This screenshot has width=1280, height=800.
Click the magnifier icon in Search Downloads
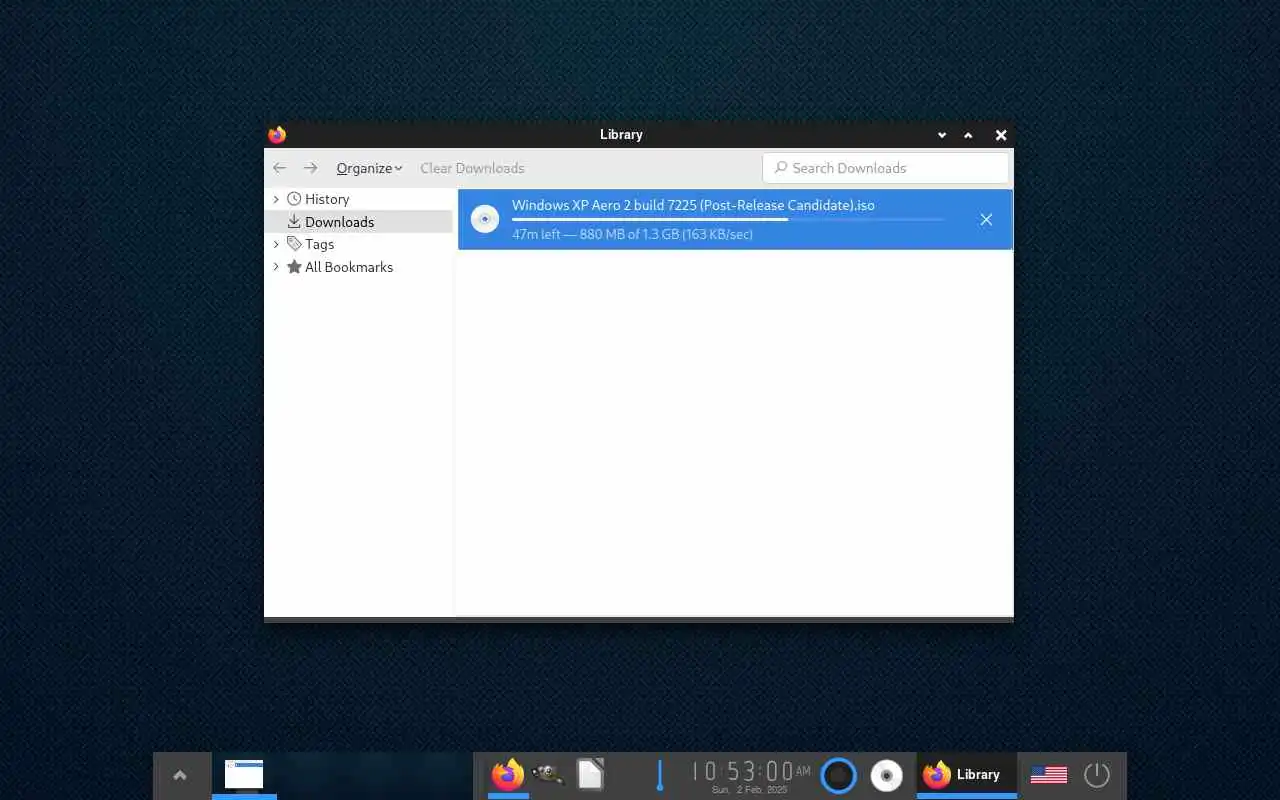780,168
